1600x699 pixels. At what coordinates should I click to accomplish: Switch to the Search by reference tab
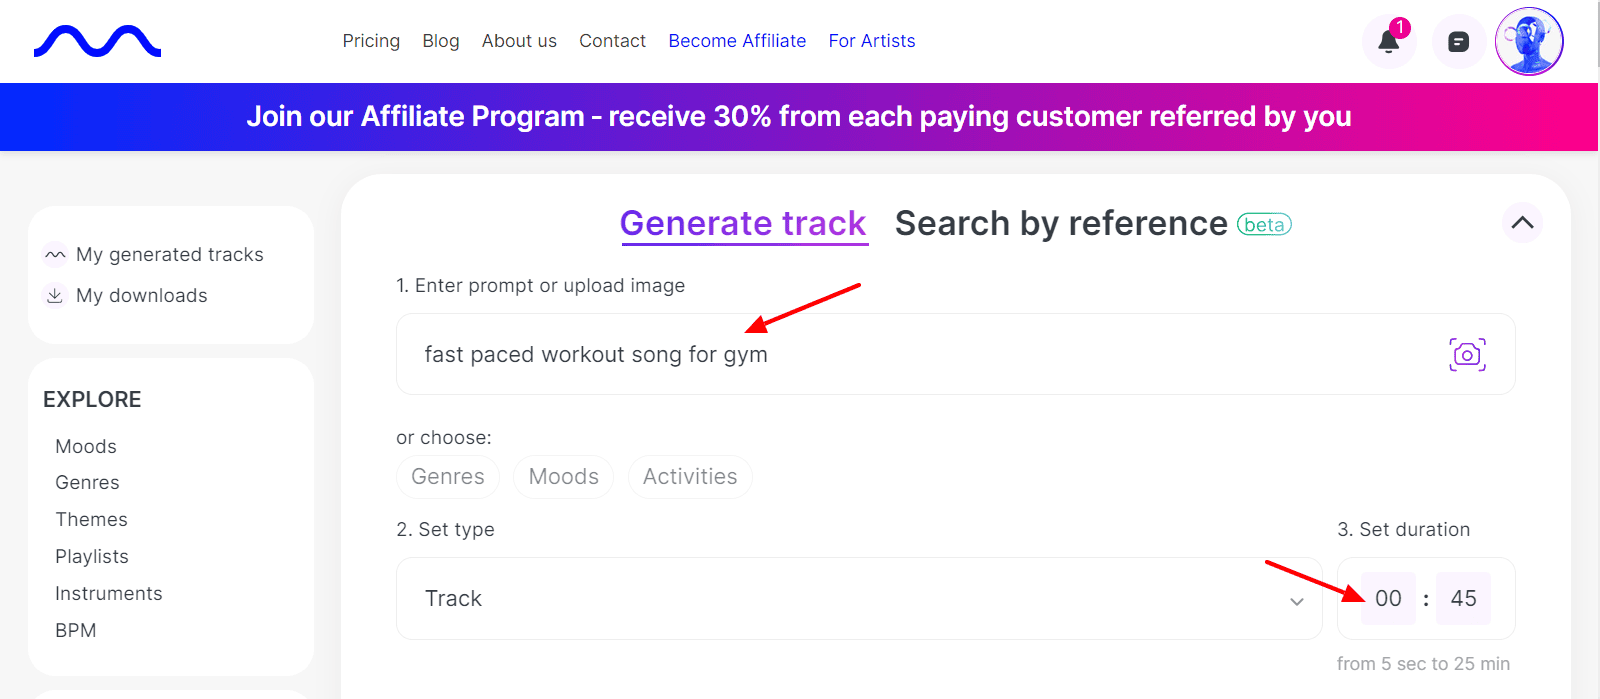click(1061, 224)
